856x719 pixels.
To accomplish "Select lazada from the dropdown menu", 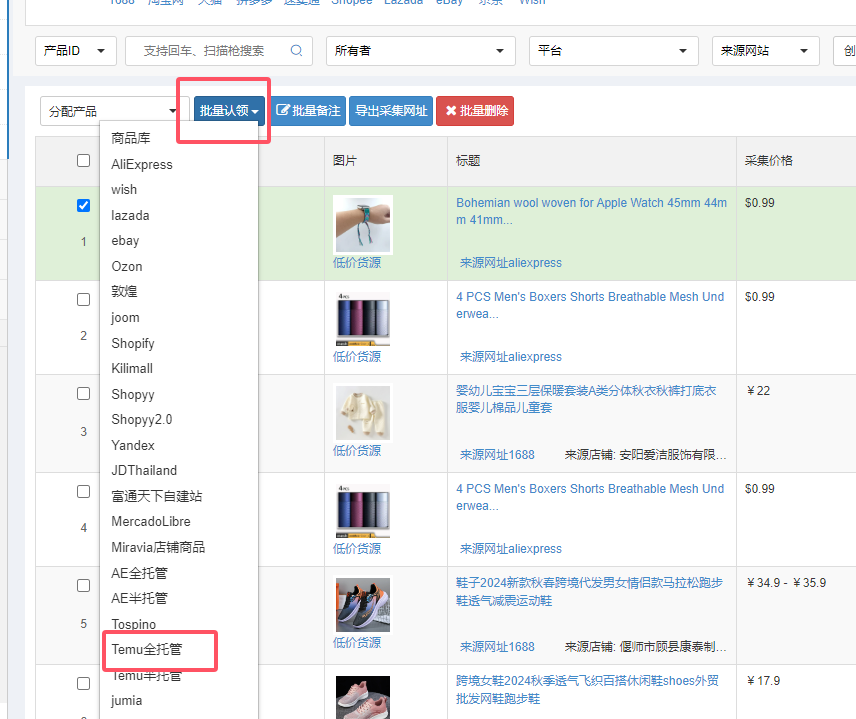I will [130, 216].
